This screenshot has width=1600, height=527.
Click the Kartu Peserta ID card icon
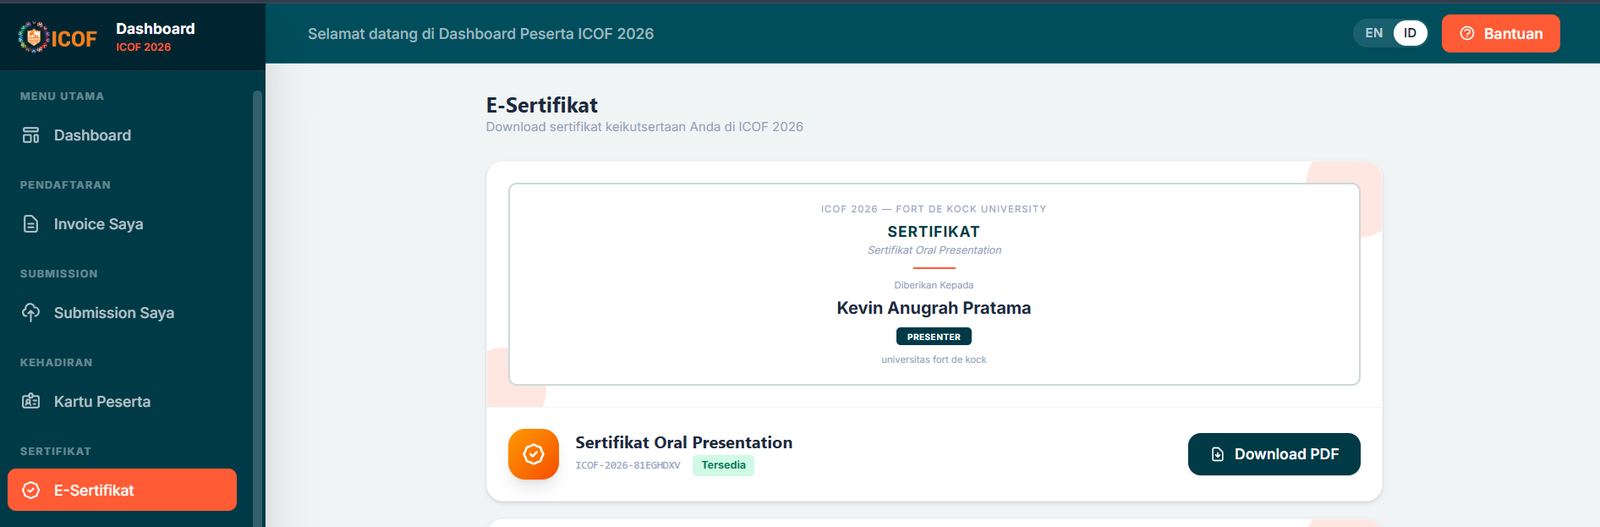[x=31, y=402]
